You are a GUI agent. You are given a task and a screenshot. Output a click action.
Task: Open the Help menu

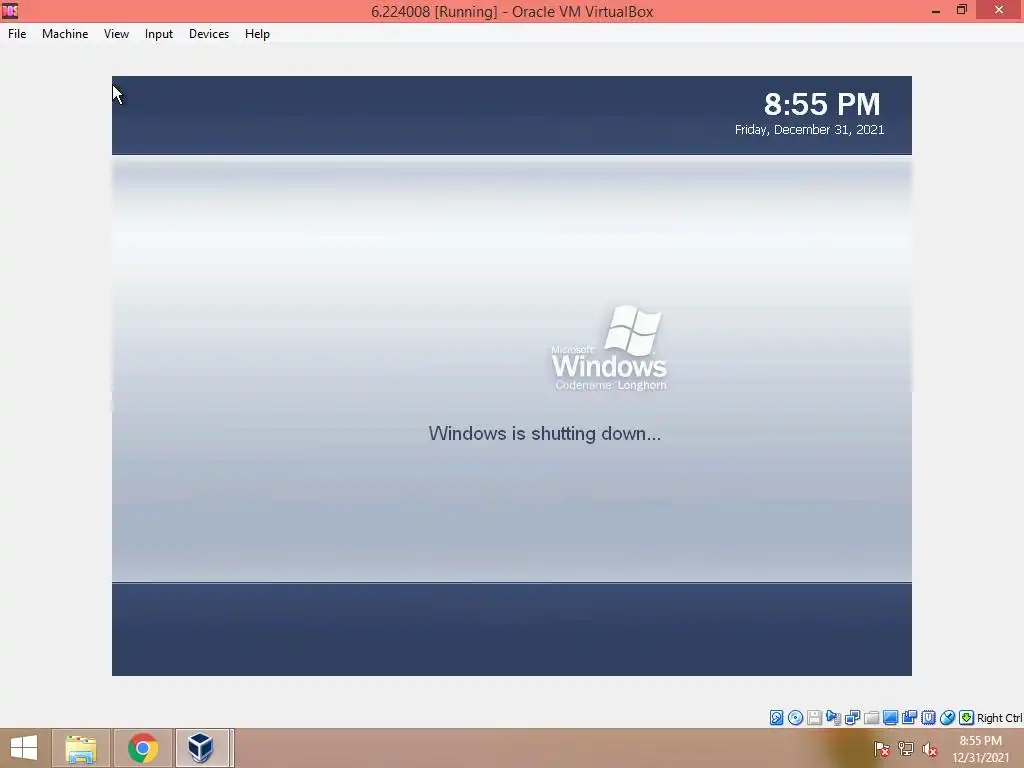coord(257,34)
